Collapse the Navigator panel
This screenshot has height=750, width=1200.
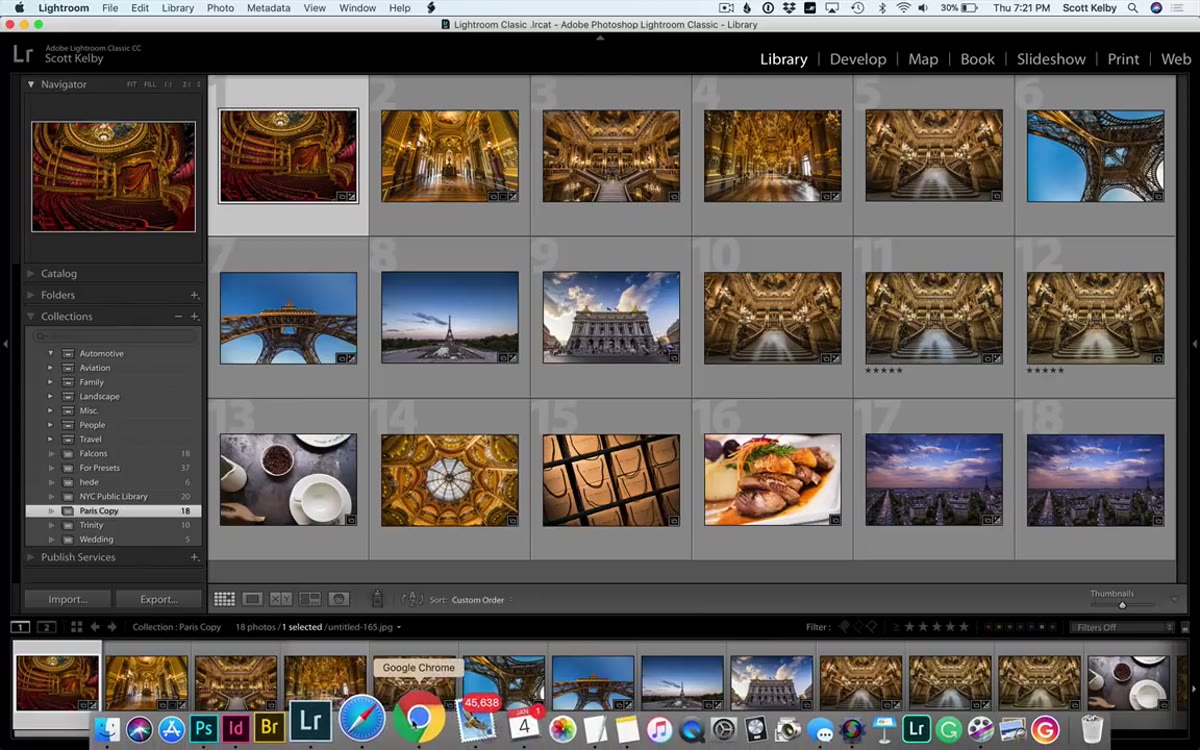pos(31,85)
